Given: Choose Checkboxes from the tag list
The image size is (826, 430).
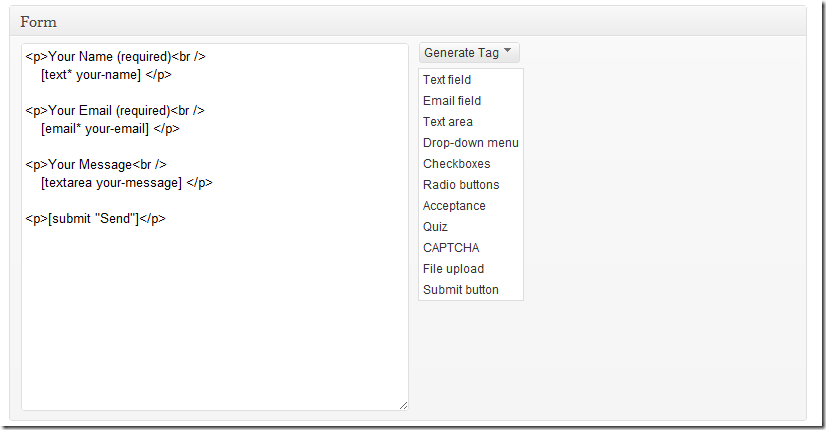Looking at the screenshot, I should tap(456, 164).
